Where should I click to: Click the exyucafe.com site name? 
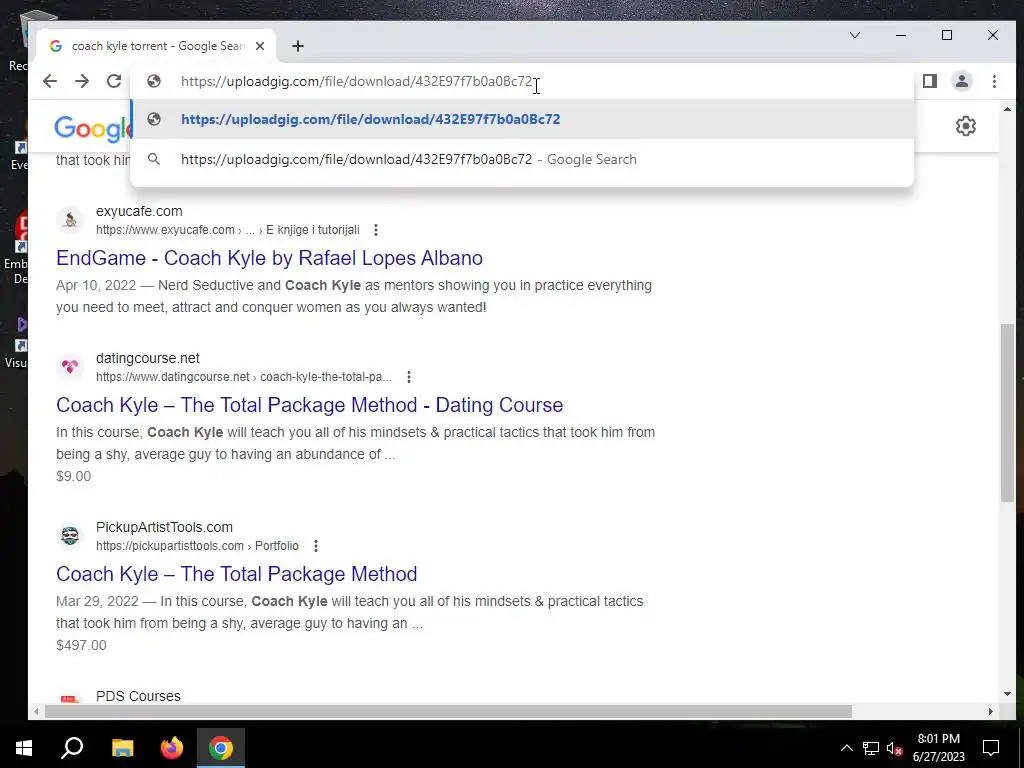[x=139, y=211]
